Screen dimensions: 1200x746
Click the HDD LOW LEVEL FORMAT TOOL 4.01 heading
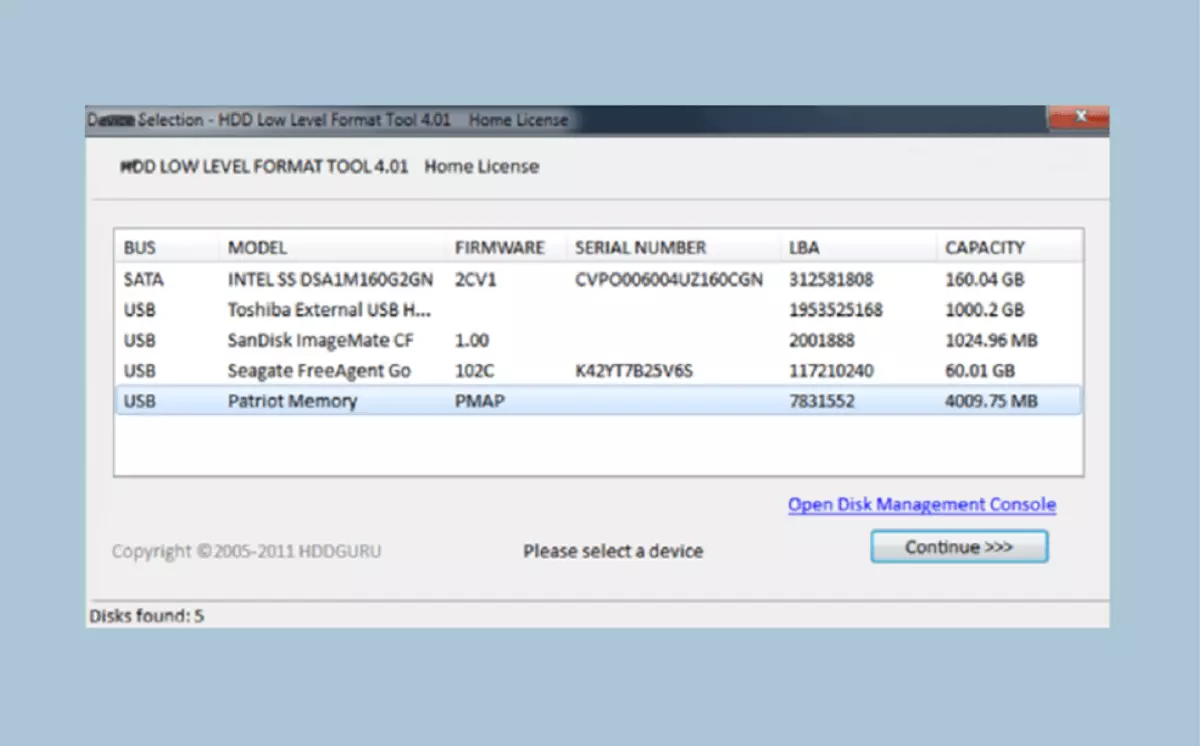pyautogui.click(x=265, y=167)
